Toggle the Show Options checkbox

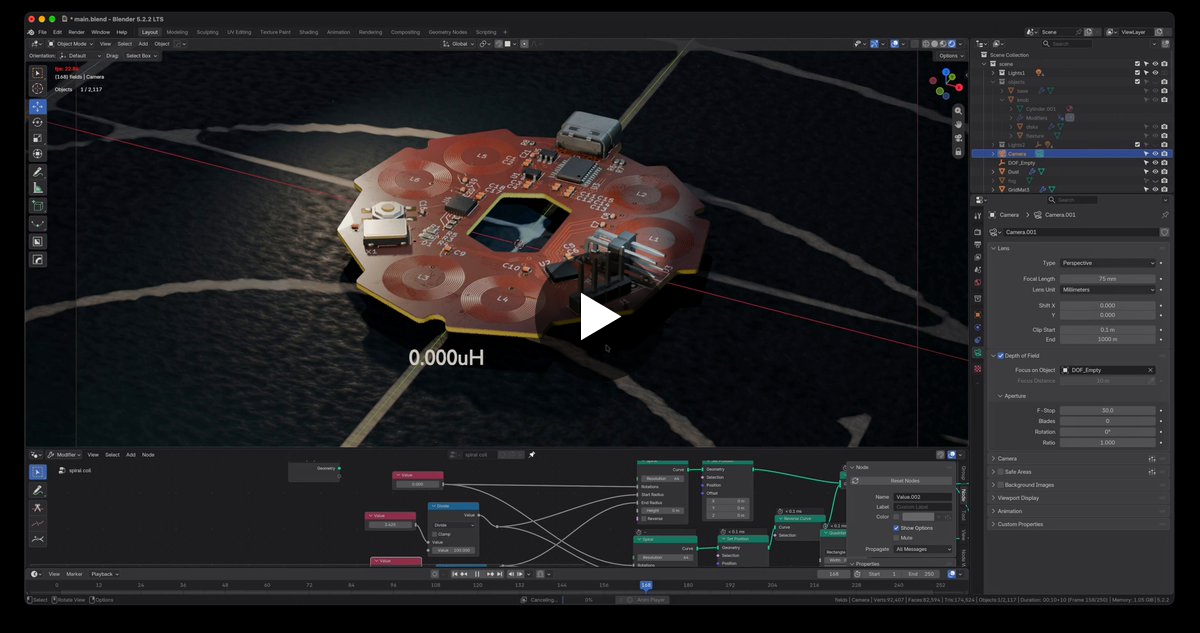[x=897, y=528]
